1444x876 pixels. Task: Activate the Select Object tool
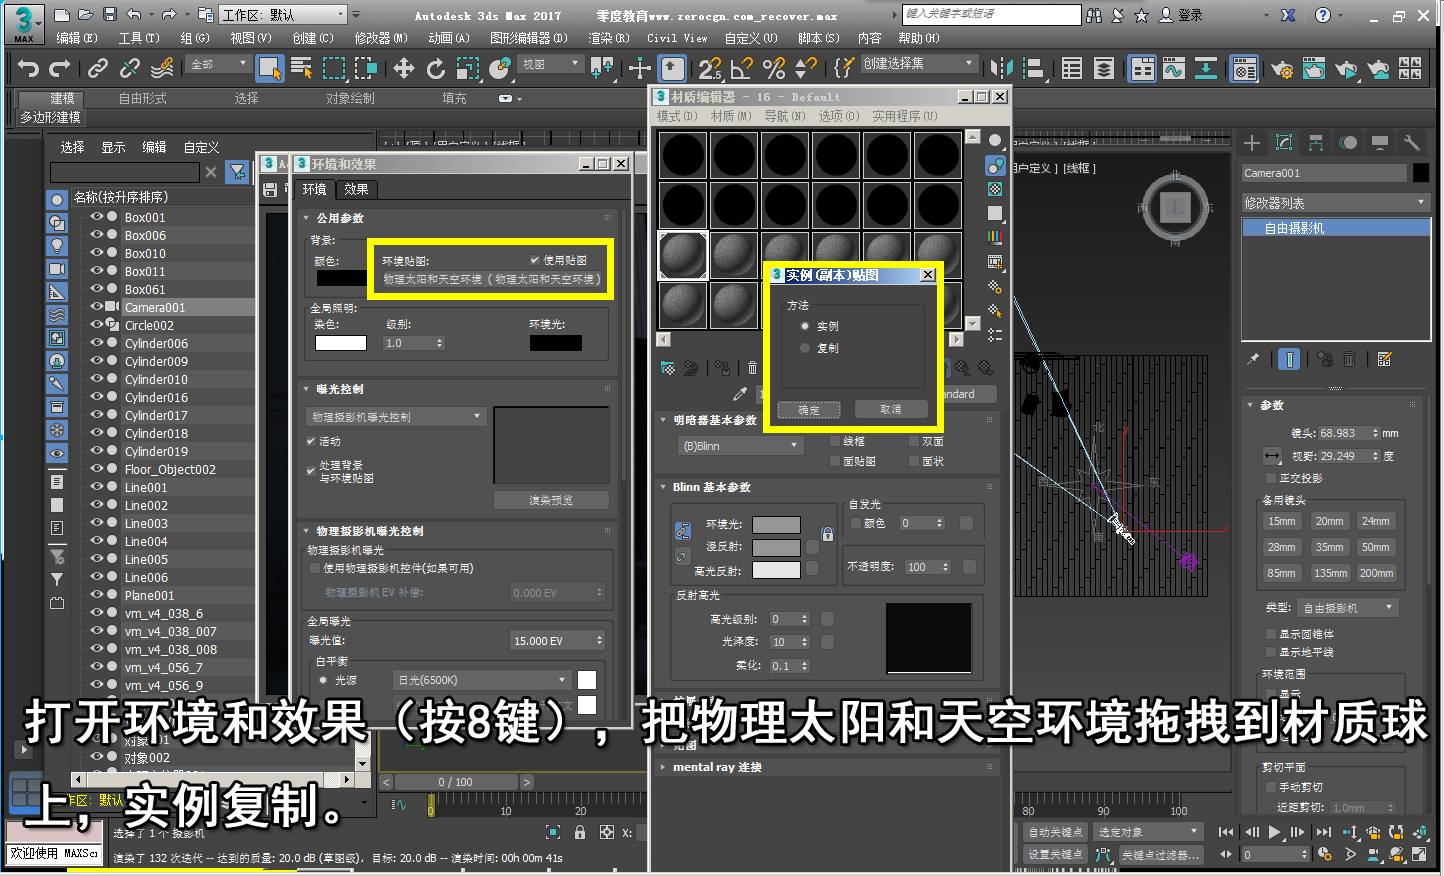[x=270, y=68]
